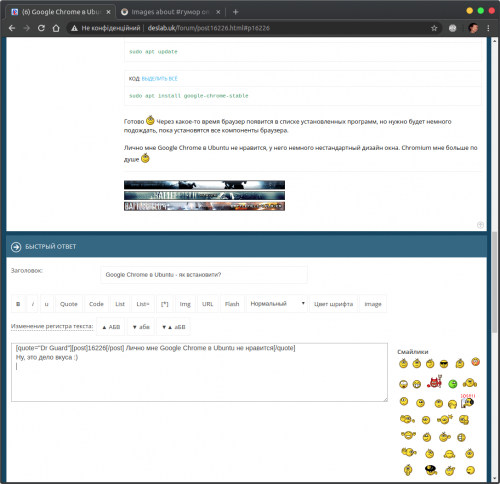This screenshot has width=500, height=484.
Task: Click the Заголовок subject input field
Action: click(x=204, y=275)
